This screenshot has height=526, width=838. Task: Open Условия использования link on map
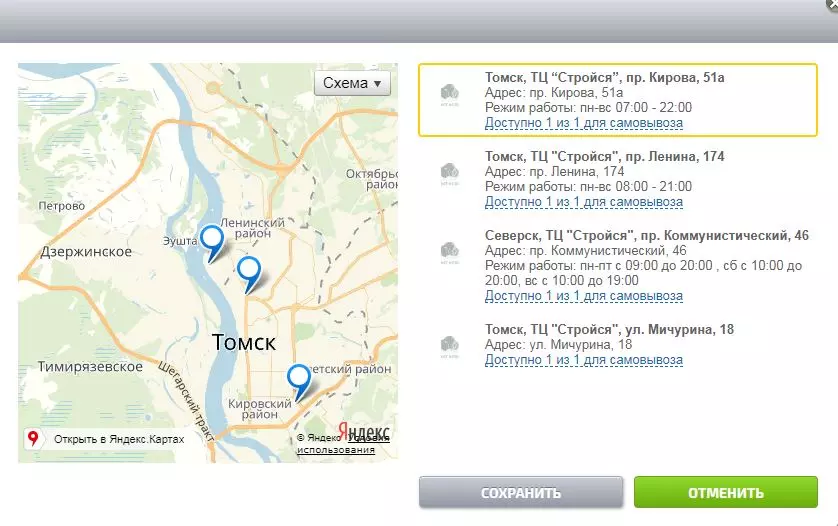[x=343, y=444]
